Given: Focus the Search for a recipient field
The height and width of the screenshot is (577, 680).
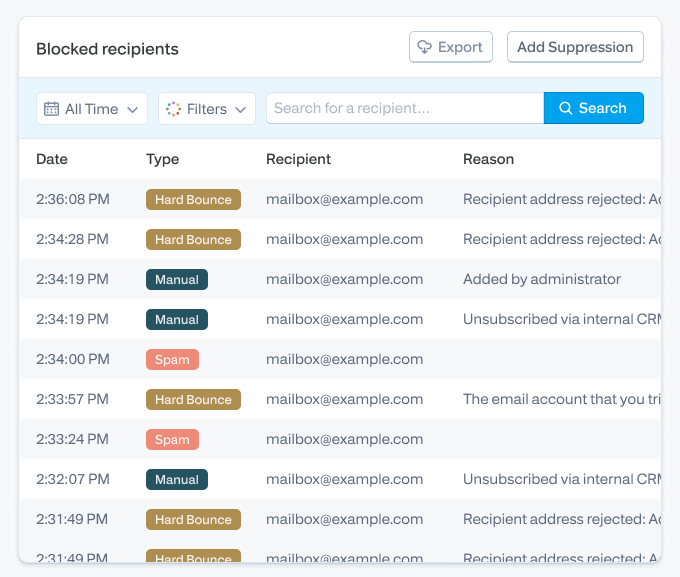Looking at the screenshot, I should (x=405, y=108).
